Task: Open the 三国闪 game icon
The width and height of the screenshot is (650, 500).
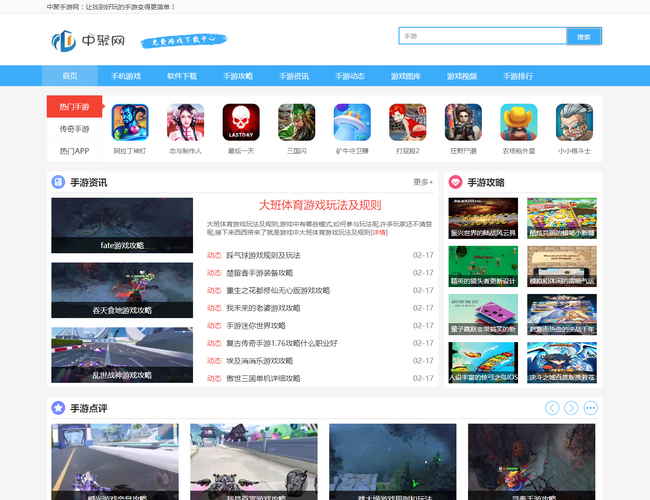Action: point(296,123)
